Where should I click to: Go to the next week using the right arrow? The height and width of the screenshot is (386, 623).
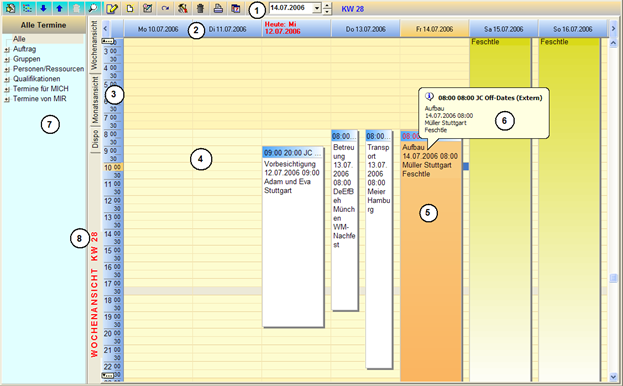pos(613,29)
